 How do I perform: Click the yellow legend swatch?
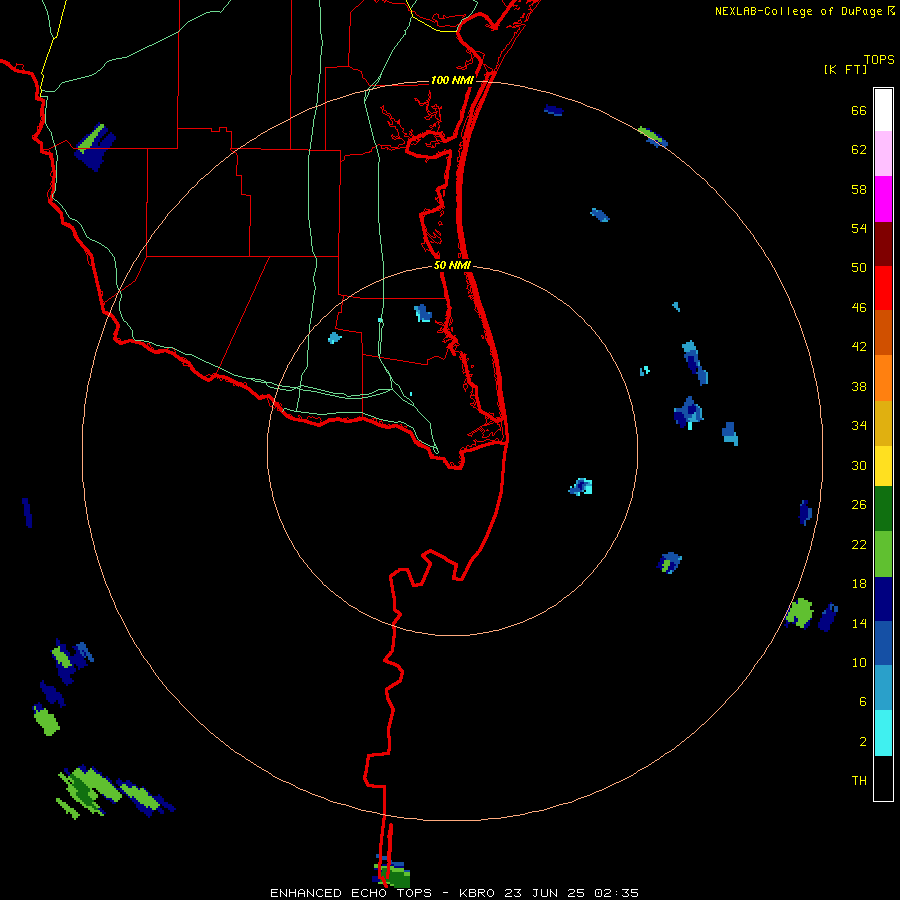(883, 465)
